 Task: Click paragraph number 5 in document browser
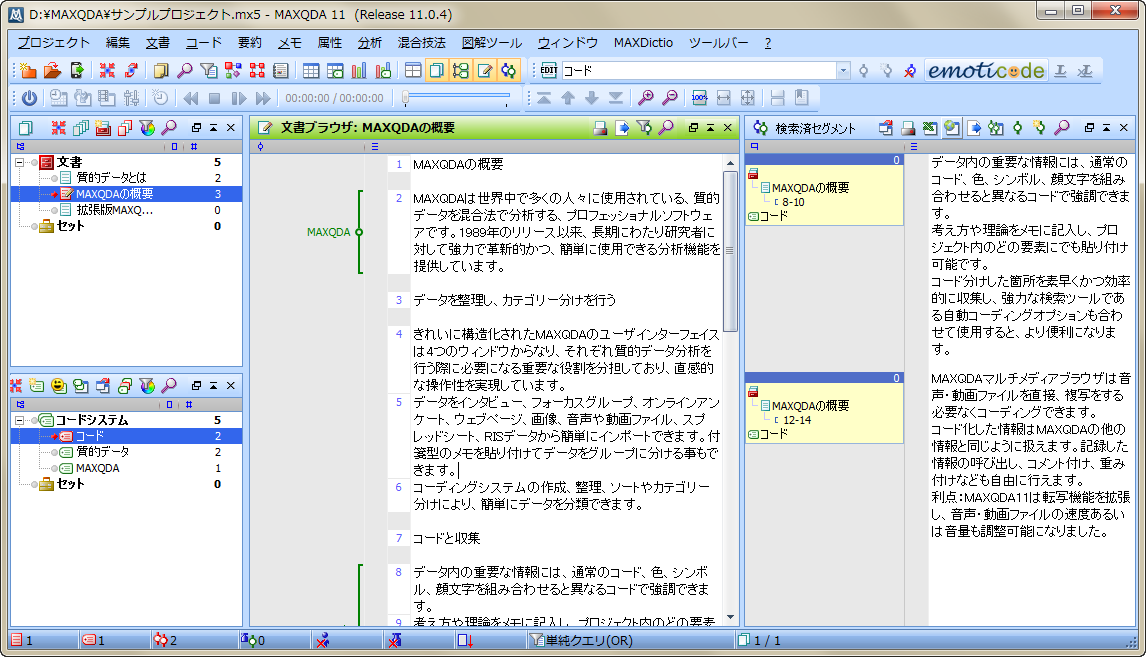pyautogui.click(x=399, y=402)
